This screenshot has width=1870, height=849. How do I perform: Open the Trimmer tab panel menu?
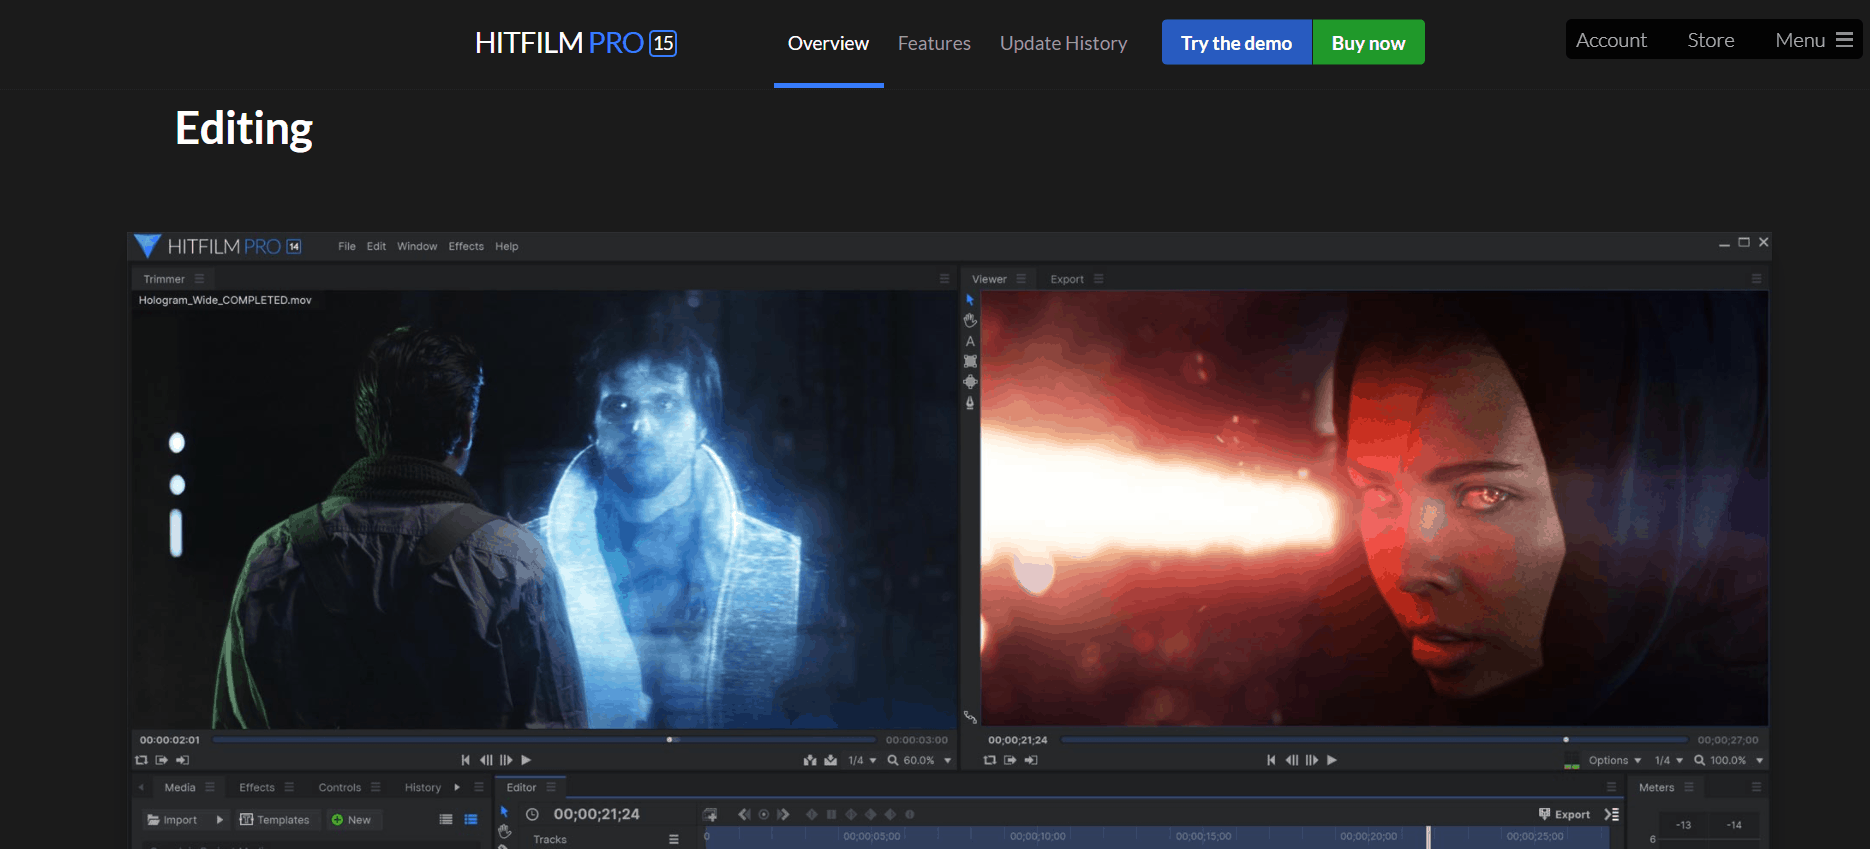pyautogui.click(x=199, y=279)
